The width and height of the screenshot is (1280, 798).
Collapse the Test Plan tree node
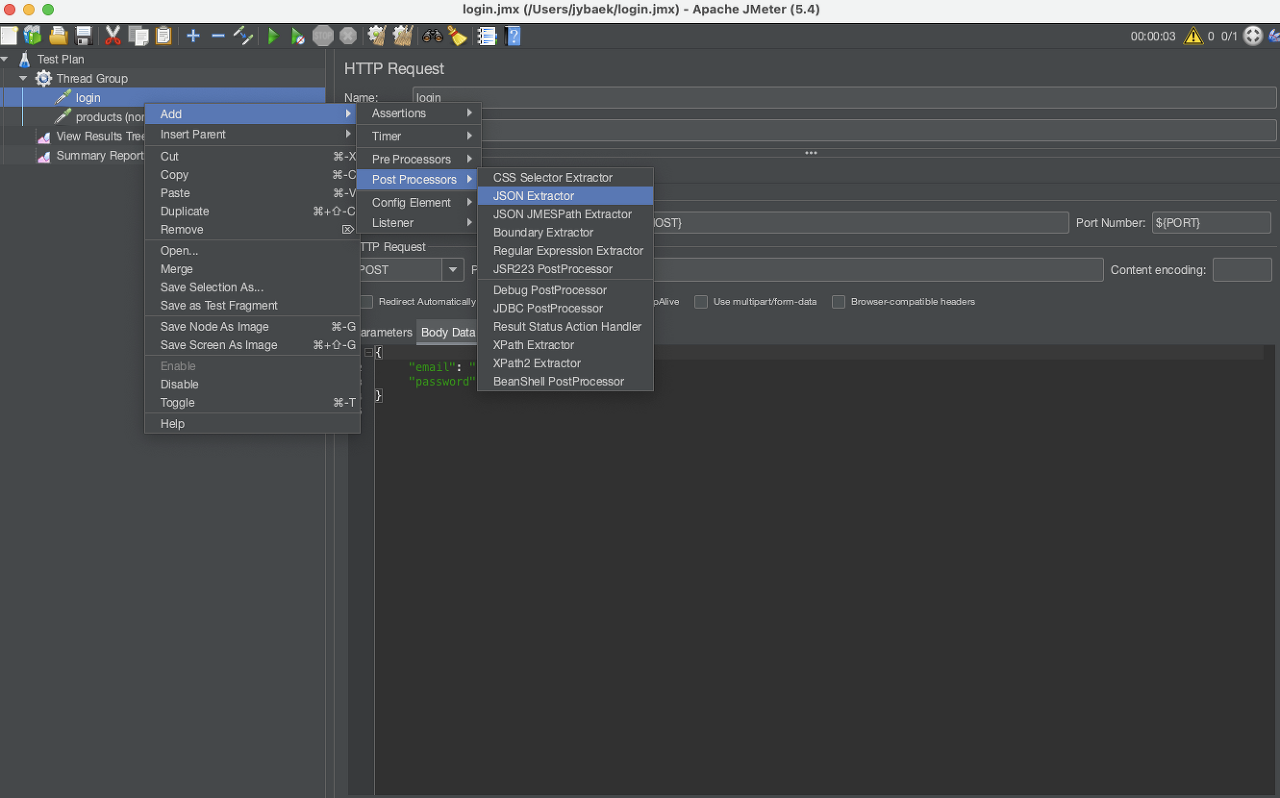(5, 59)
